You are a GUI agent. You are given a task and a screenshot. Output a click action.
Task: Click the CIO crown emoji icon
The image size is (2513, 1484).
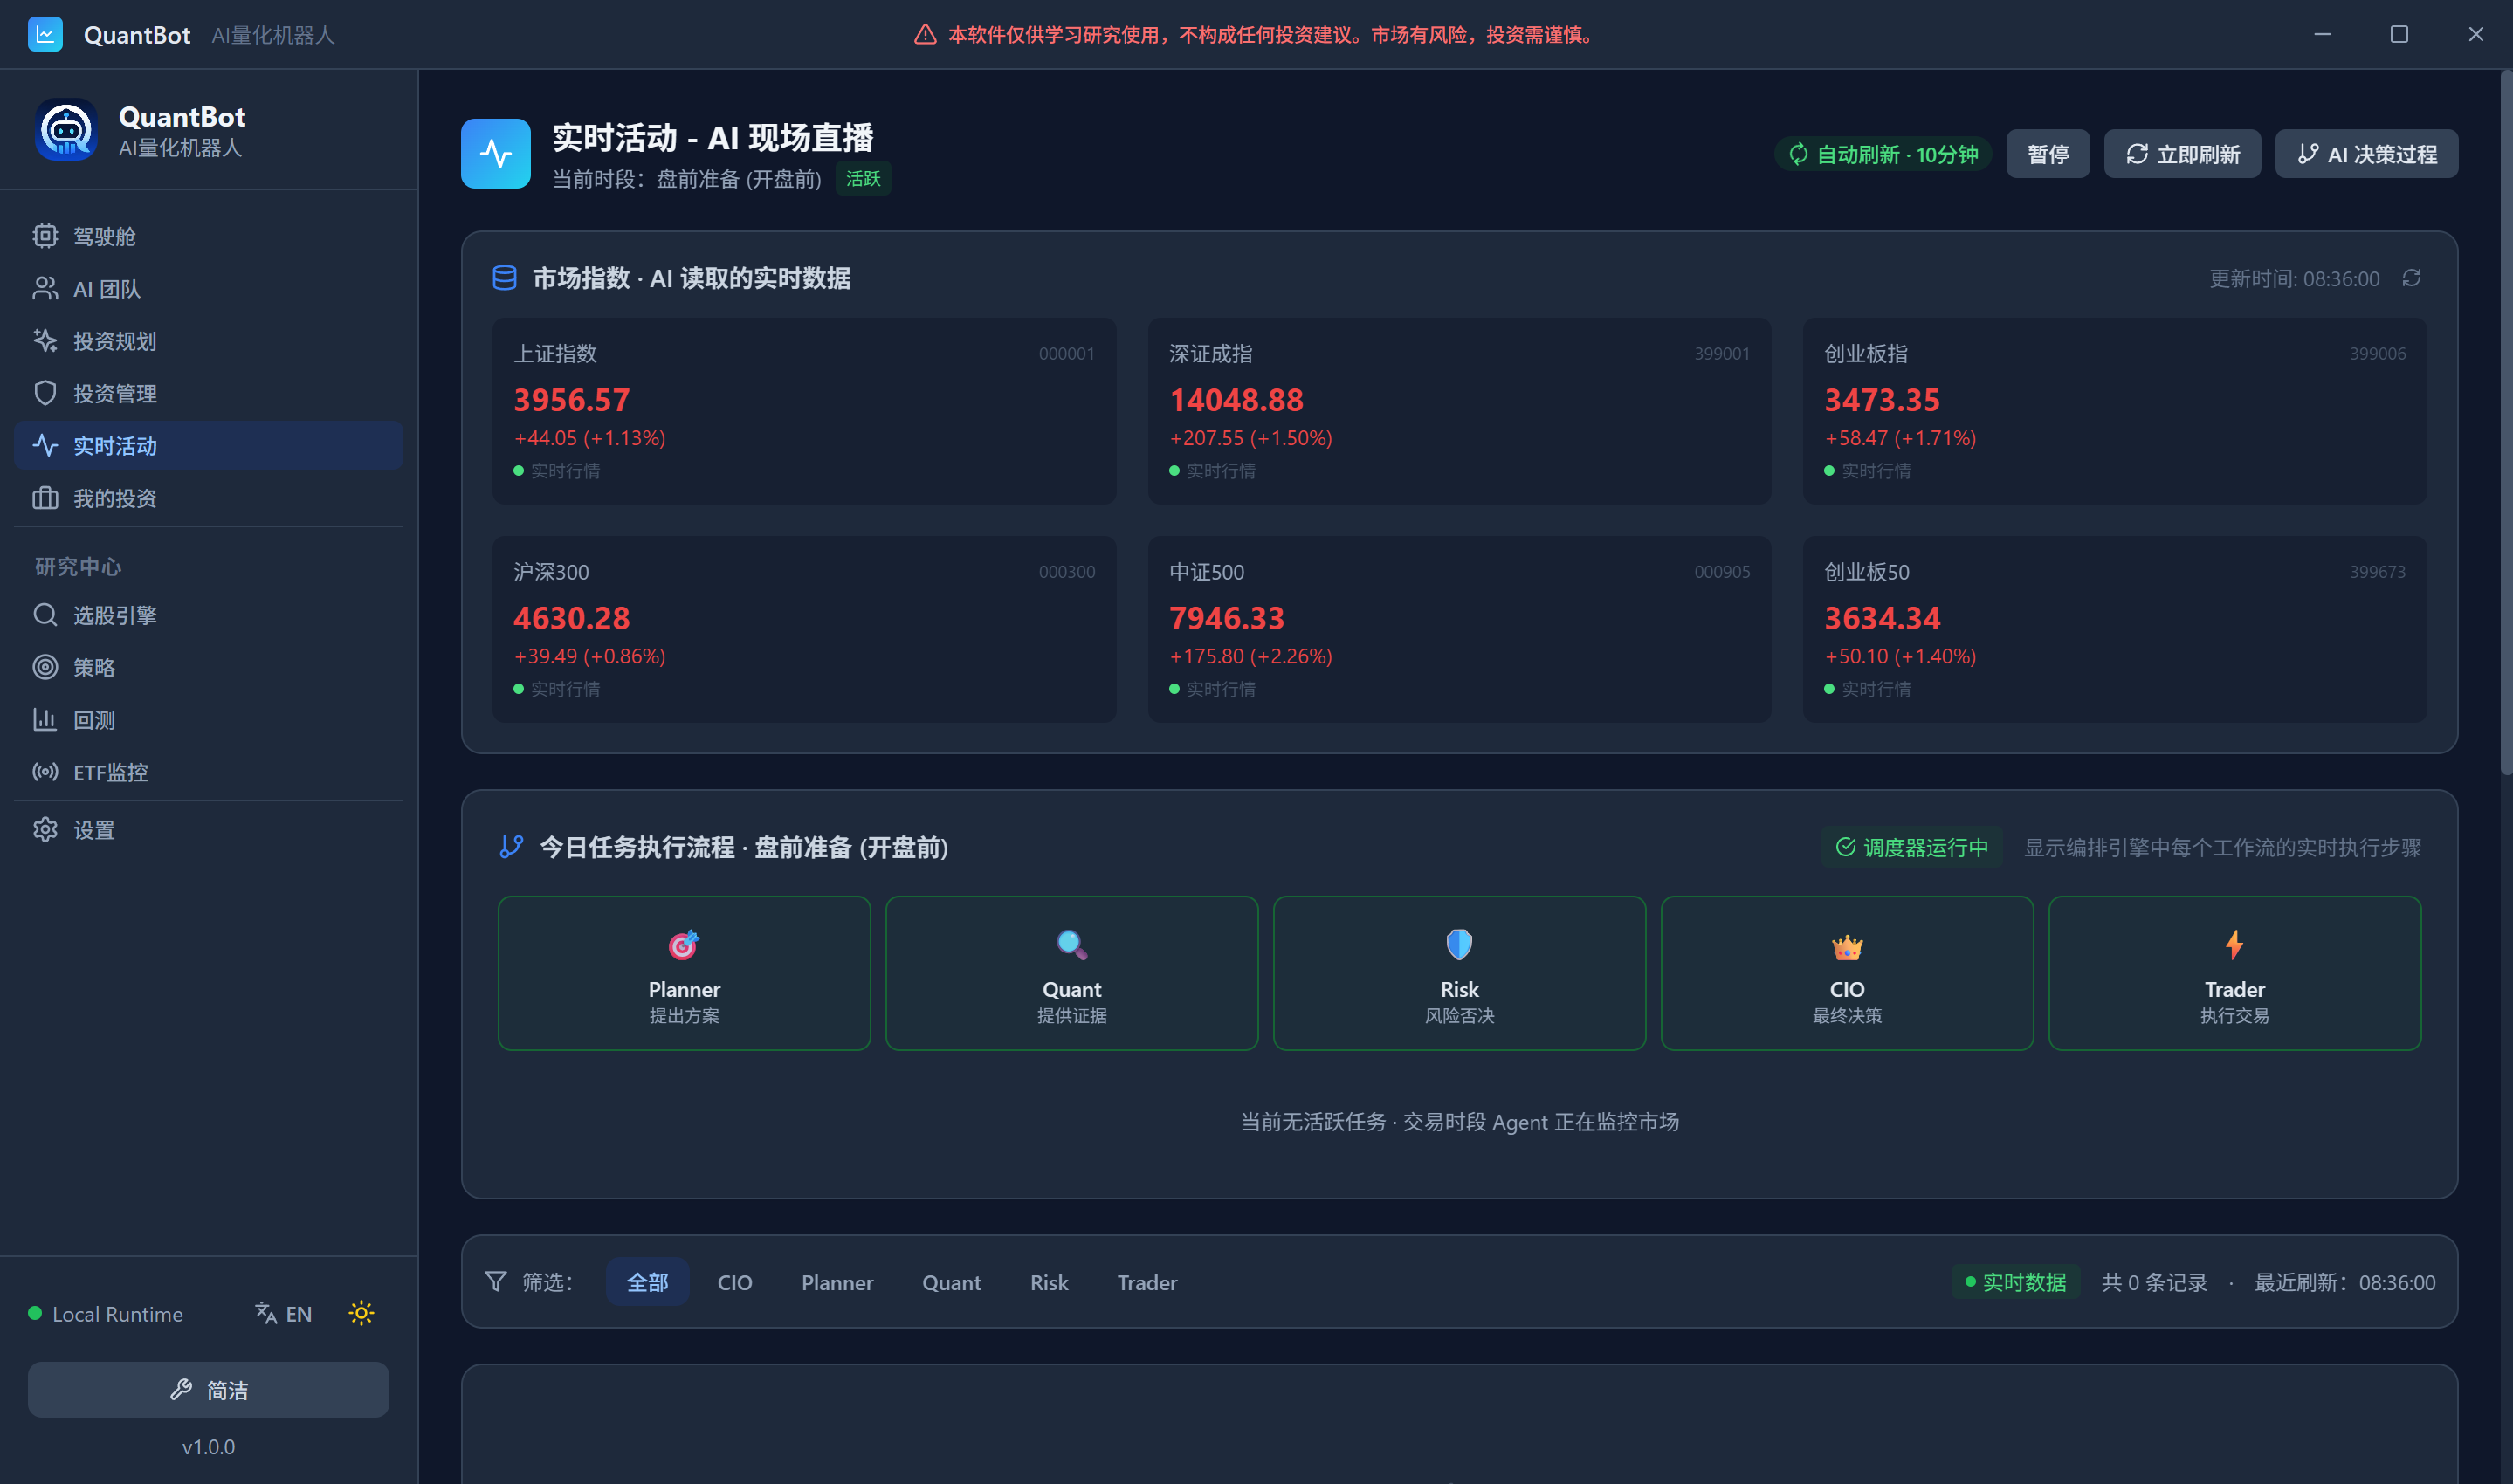coord(1847,946)
